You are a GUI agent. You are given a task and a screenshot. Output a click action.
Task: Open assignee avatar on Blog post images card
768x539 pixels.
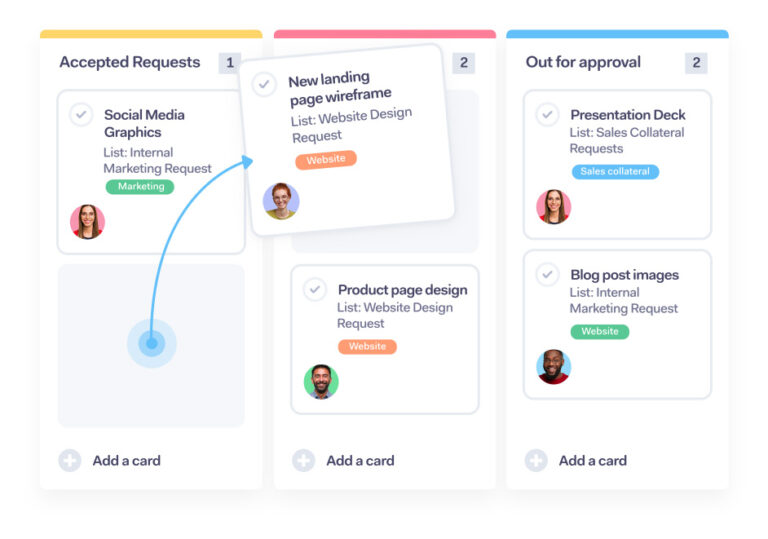pos(553,367)
